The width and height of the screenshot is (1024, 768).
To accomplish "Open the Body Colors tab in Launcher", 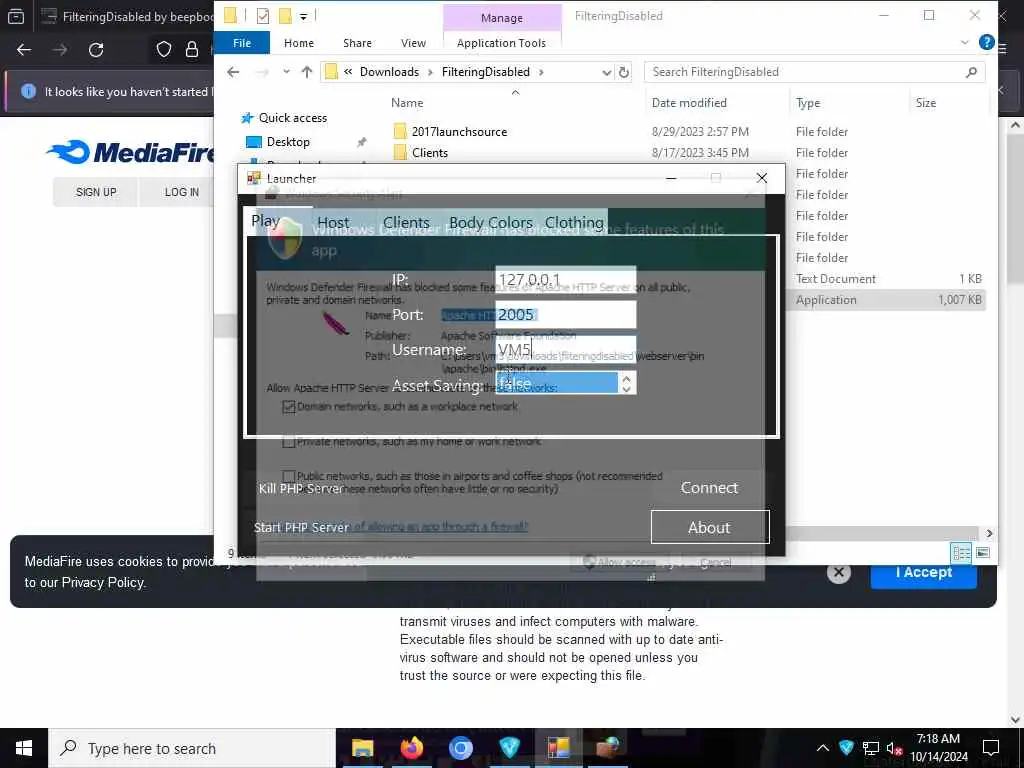I will click(491, 222).
